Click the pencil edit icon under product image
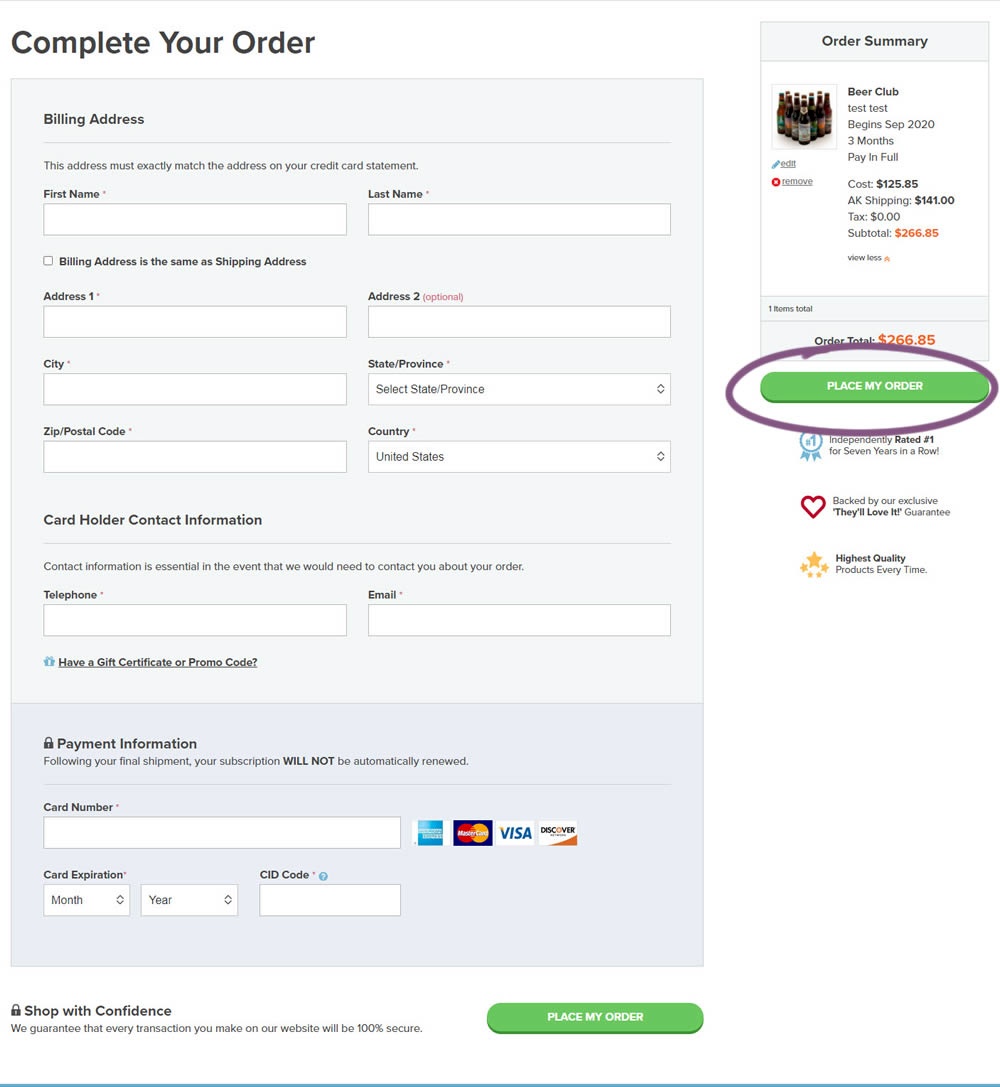The height and width of the screenshot is (1087, 1000). [x=776, y=164]
